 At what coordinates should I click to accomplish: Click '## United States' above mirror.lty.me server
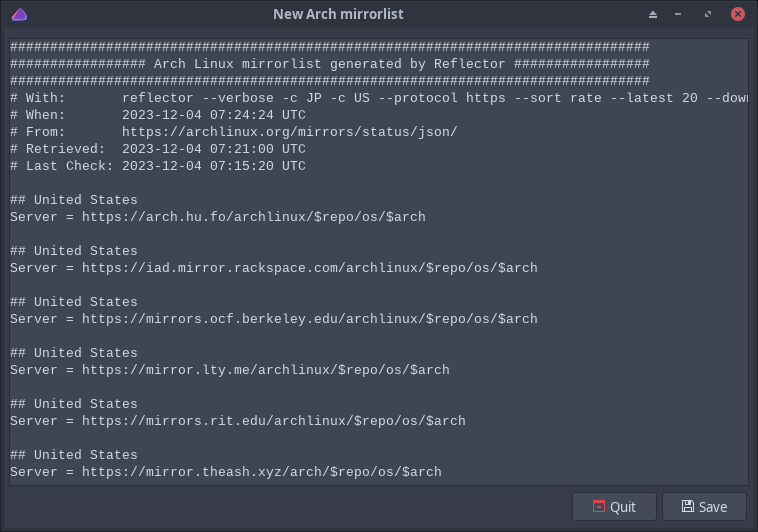pos(74,353)
